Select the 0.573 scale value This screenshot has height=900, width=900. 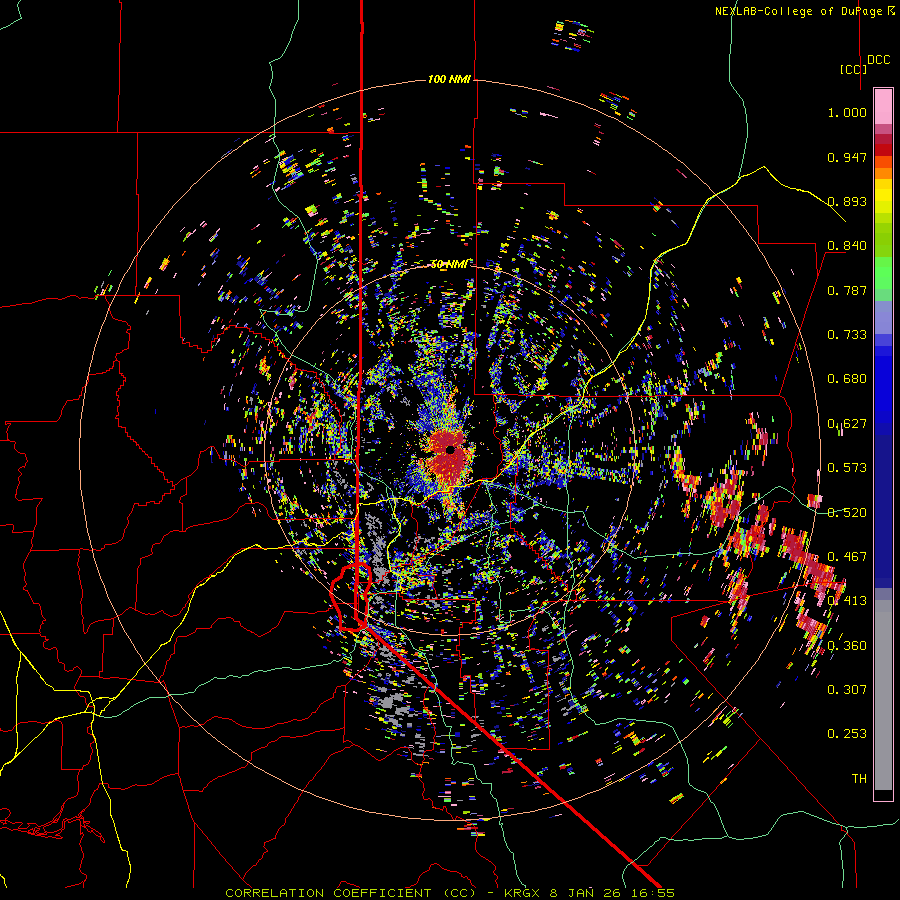pyautogui.click(x=847, y=468)
